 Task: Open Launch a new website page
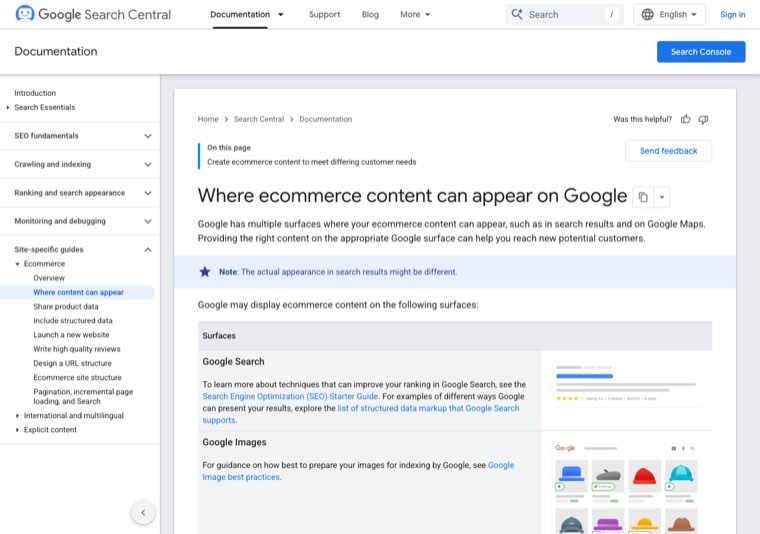point(71,335)
